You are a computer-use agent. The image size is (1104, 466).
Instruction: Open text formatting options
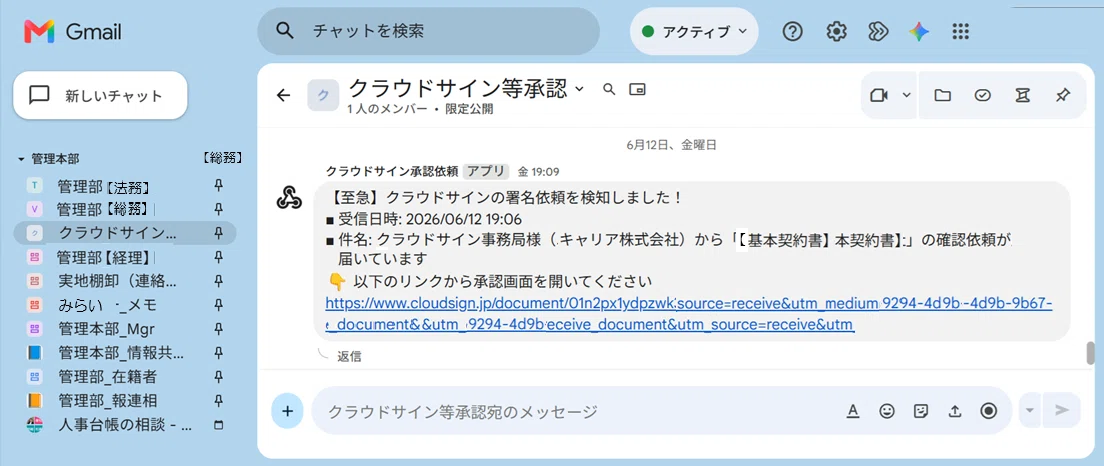click(x=853, y=411)
